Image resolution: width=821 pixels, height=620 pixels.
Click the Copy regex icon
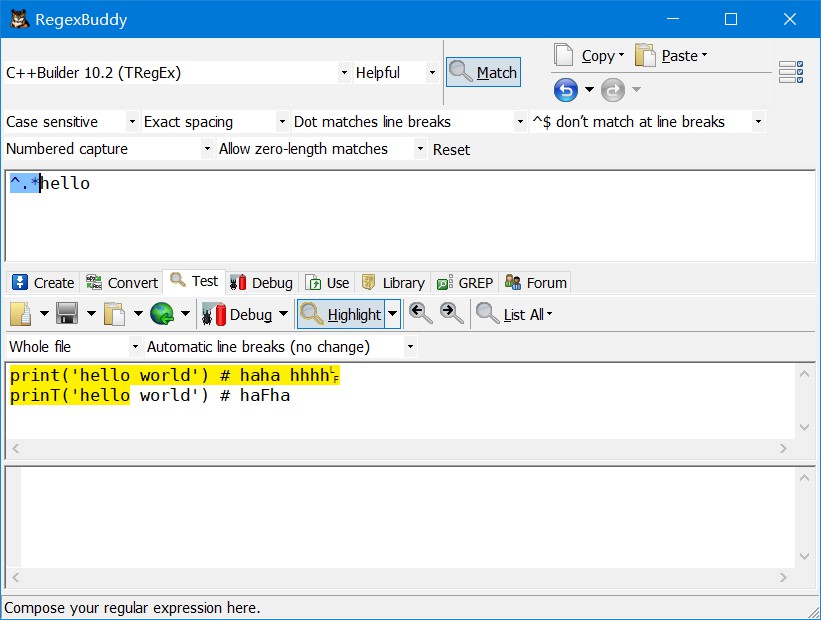point(564,55)
